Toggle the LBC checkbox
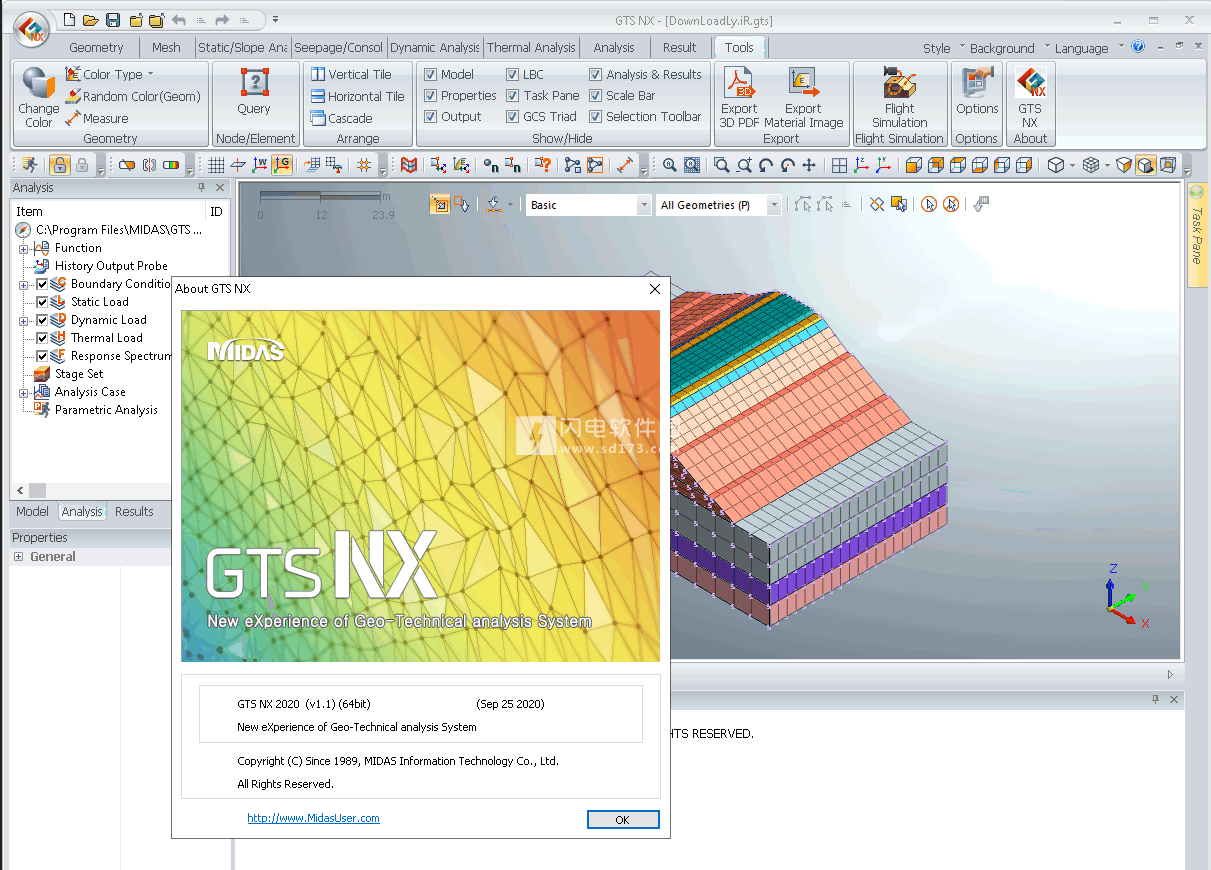Viewport: 1211px width, 870px height. (x=512, y=74)
